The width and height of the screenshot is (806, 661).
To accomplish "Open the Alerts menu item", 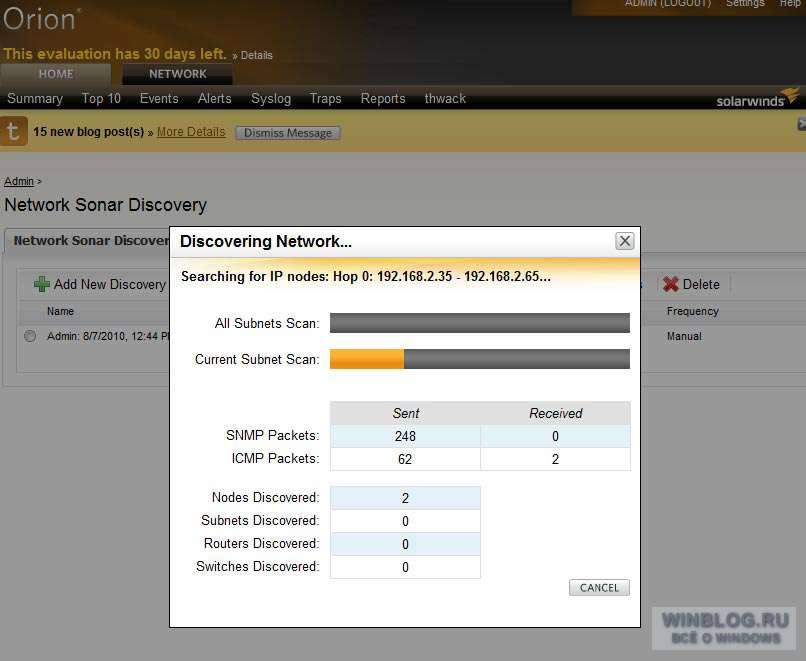I will (x=214, y=98).
